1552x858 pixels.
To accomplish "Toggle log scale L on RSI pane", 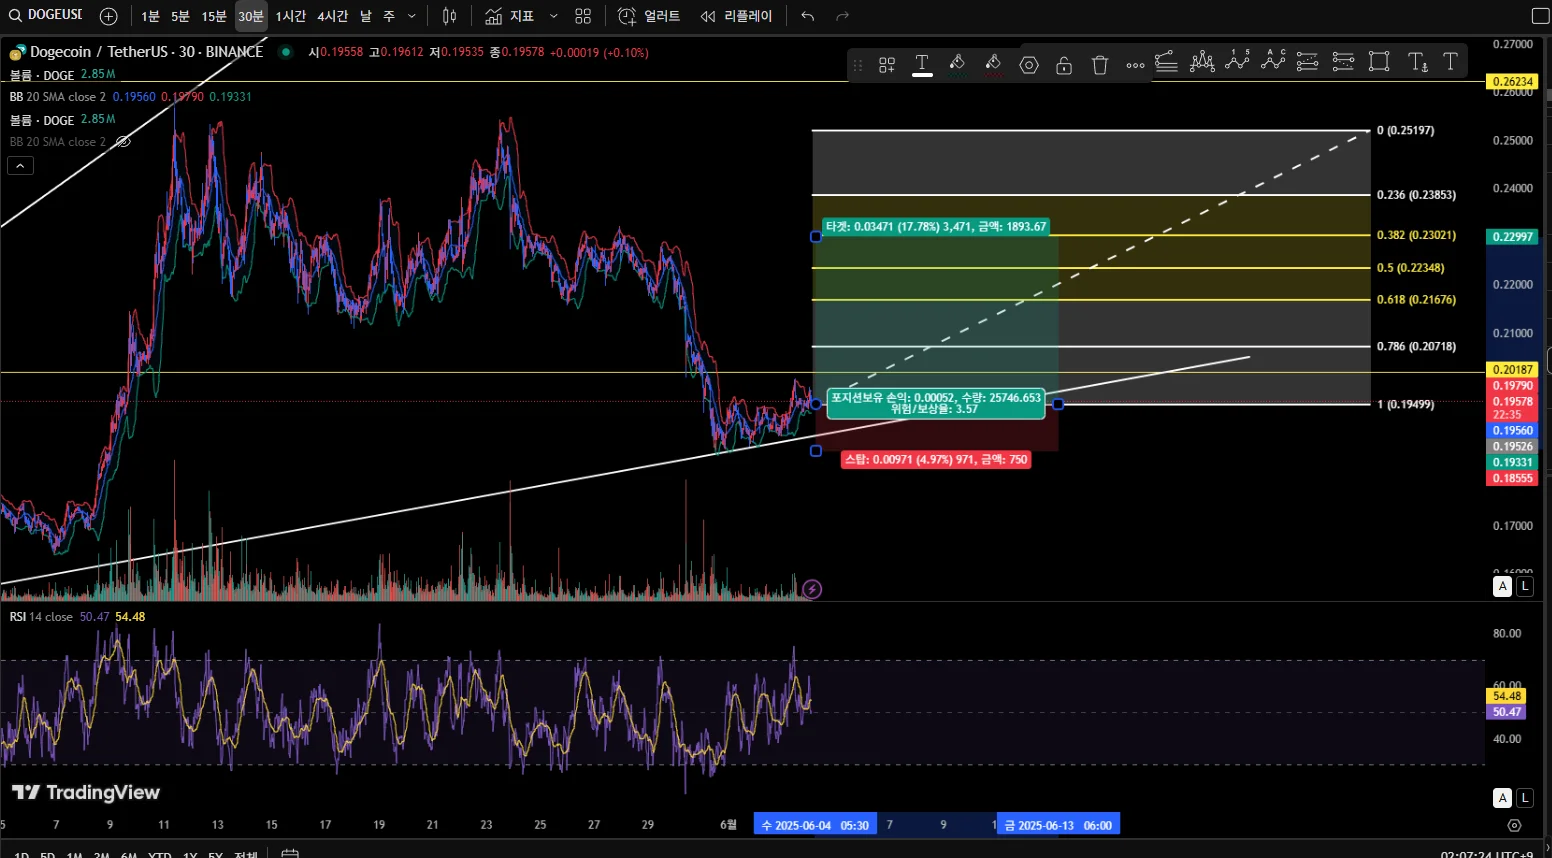I will click(x=1525, y=798).
